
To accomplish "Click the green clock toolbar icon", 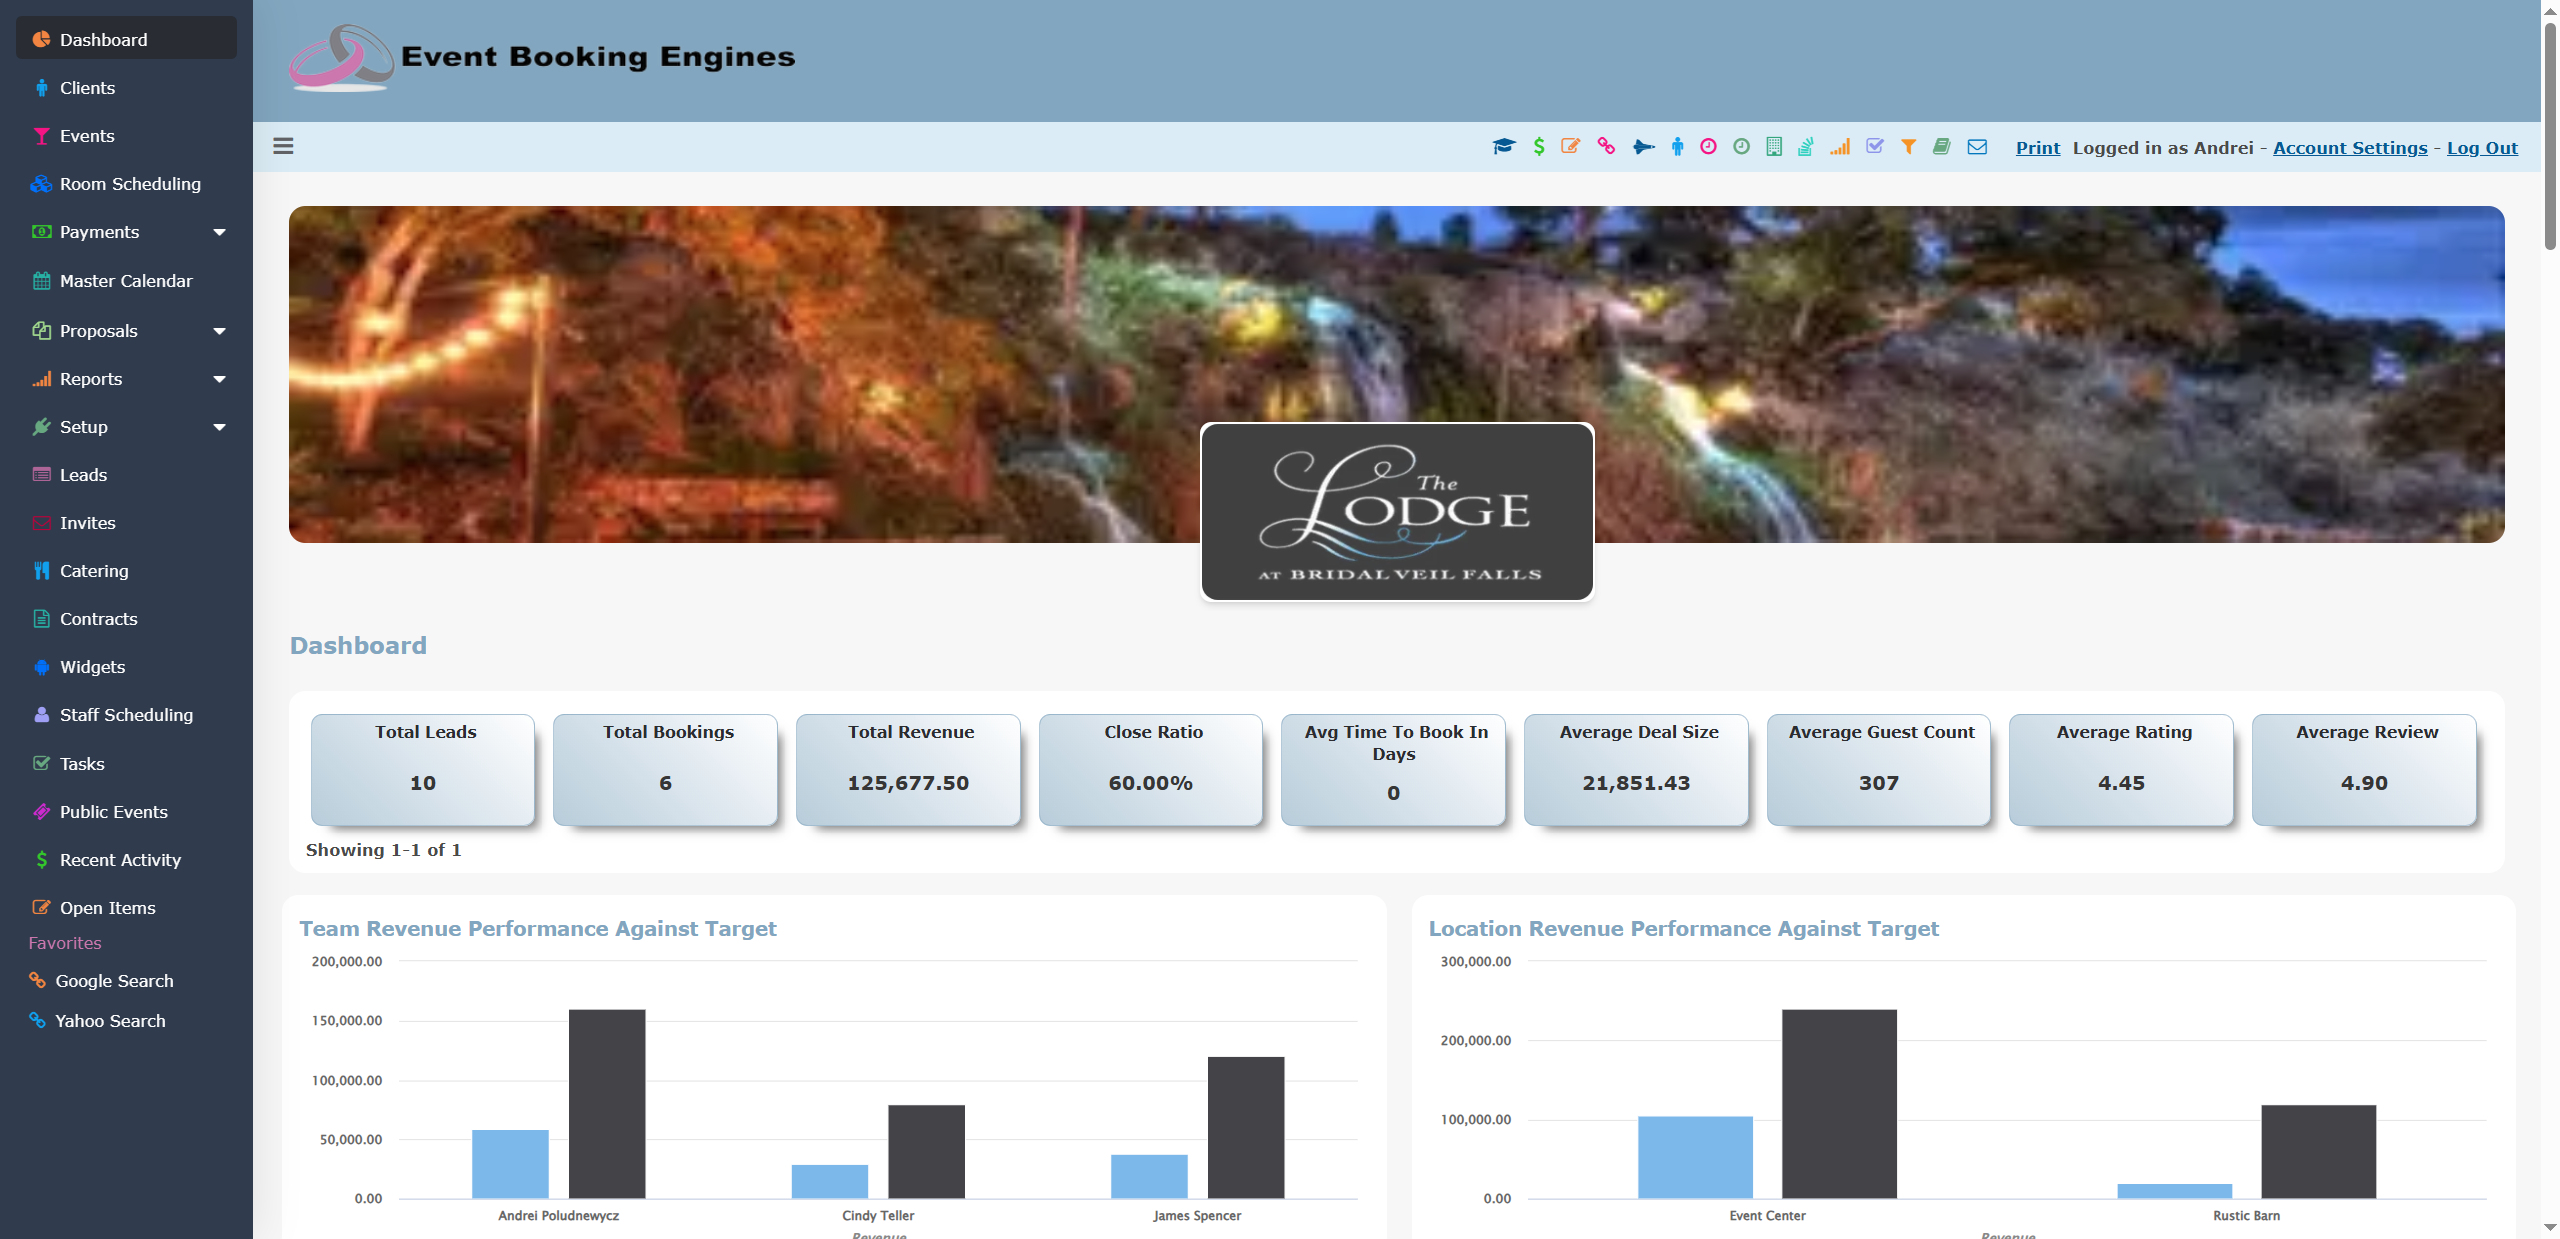I will [x=1742, y=146].
